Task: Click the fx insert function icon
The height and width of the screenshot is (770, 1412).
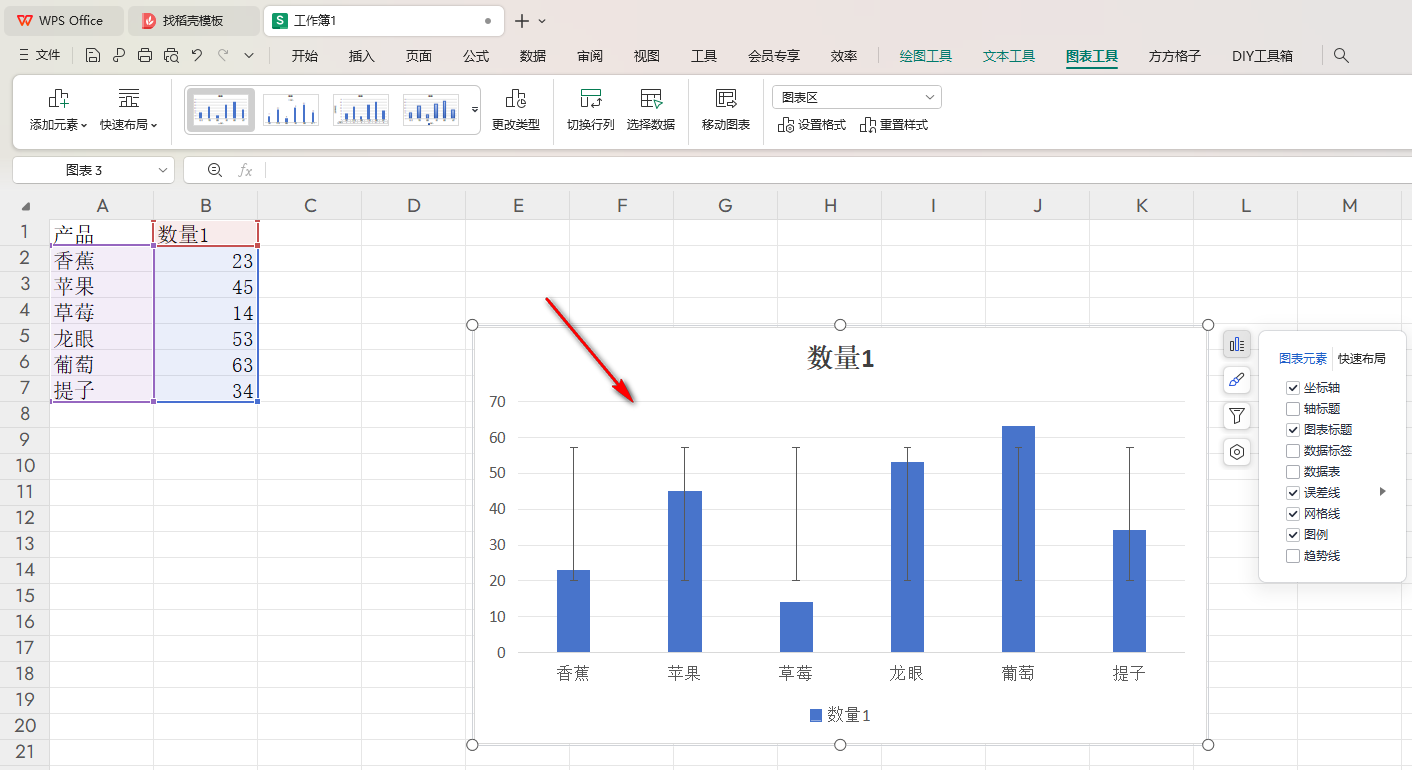Action: [245, 170]
